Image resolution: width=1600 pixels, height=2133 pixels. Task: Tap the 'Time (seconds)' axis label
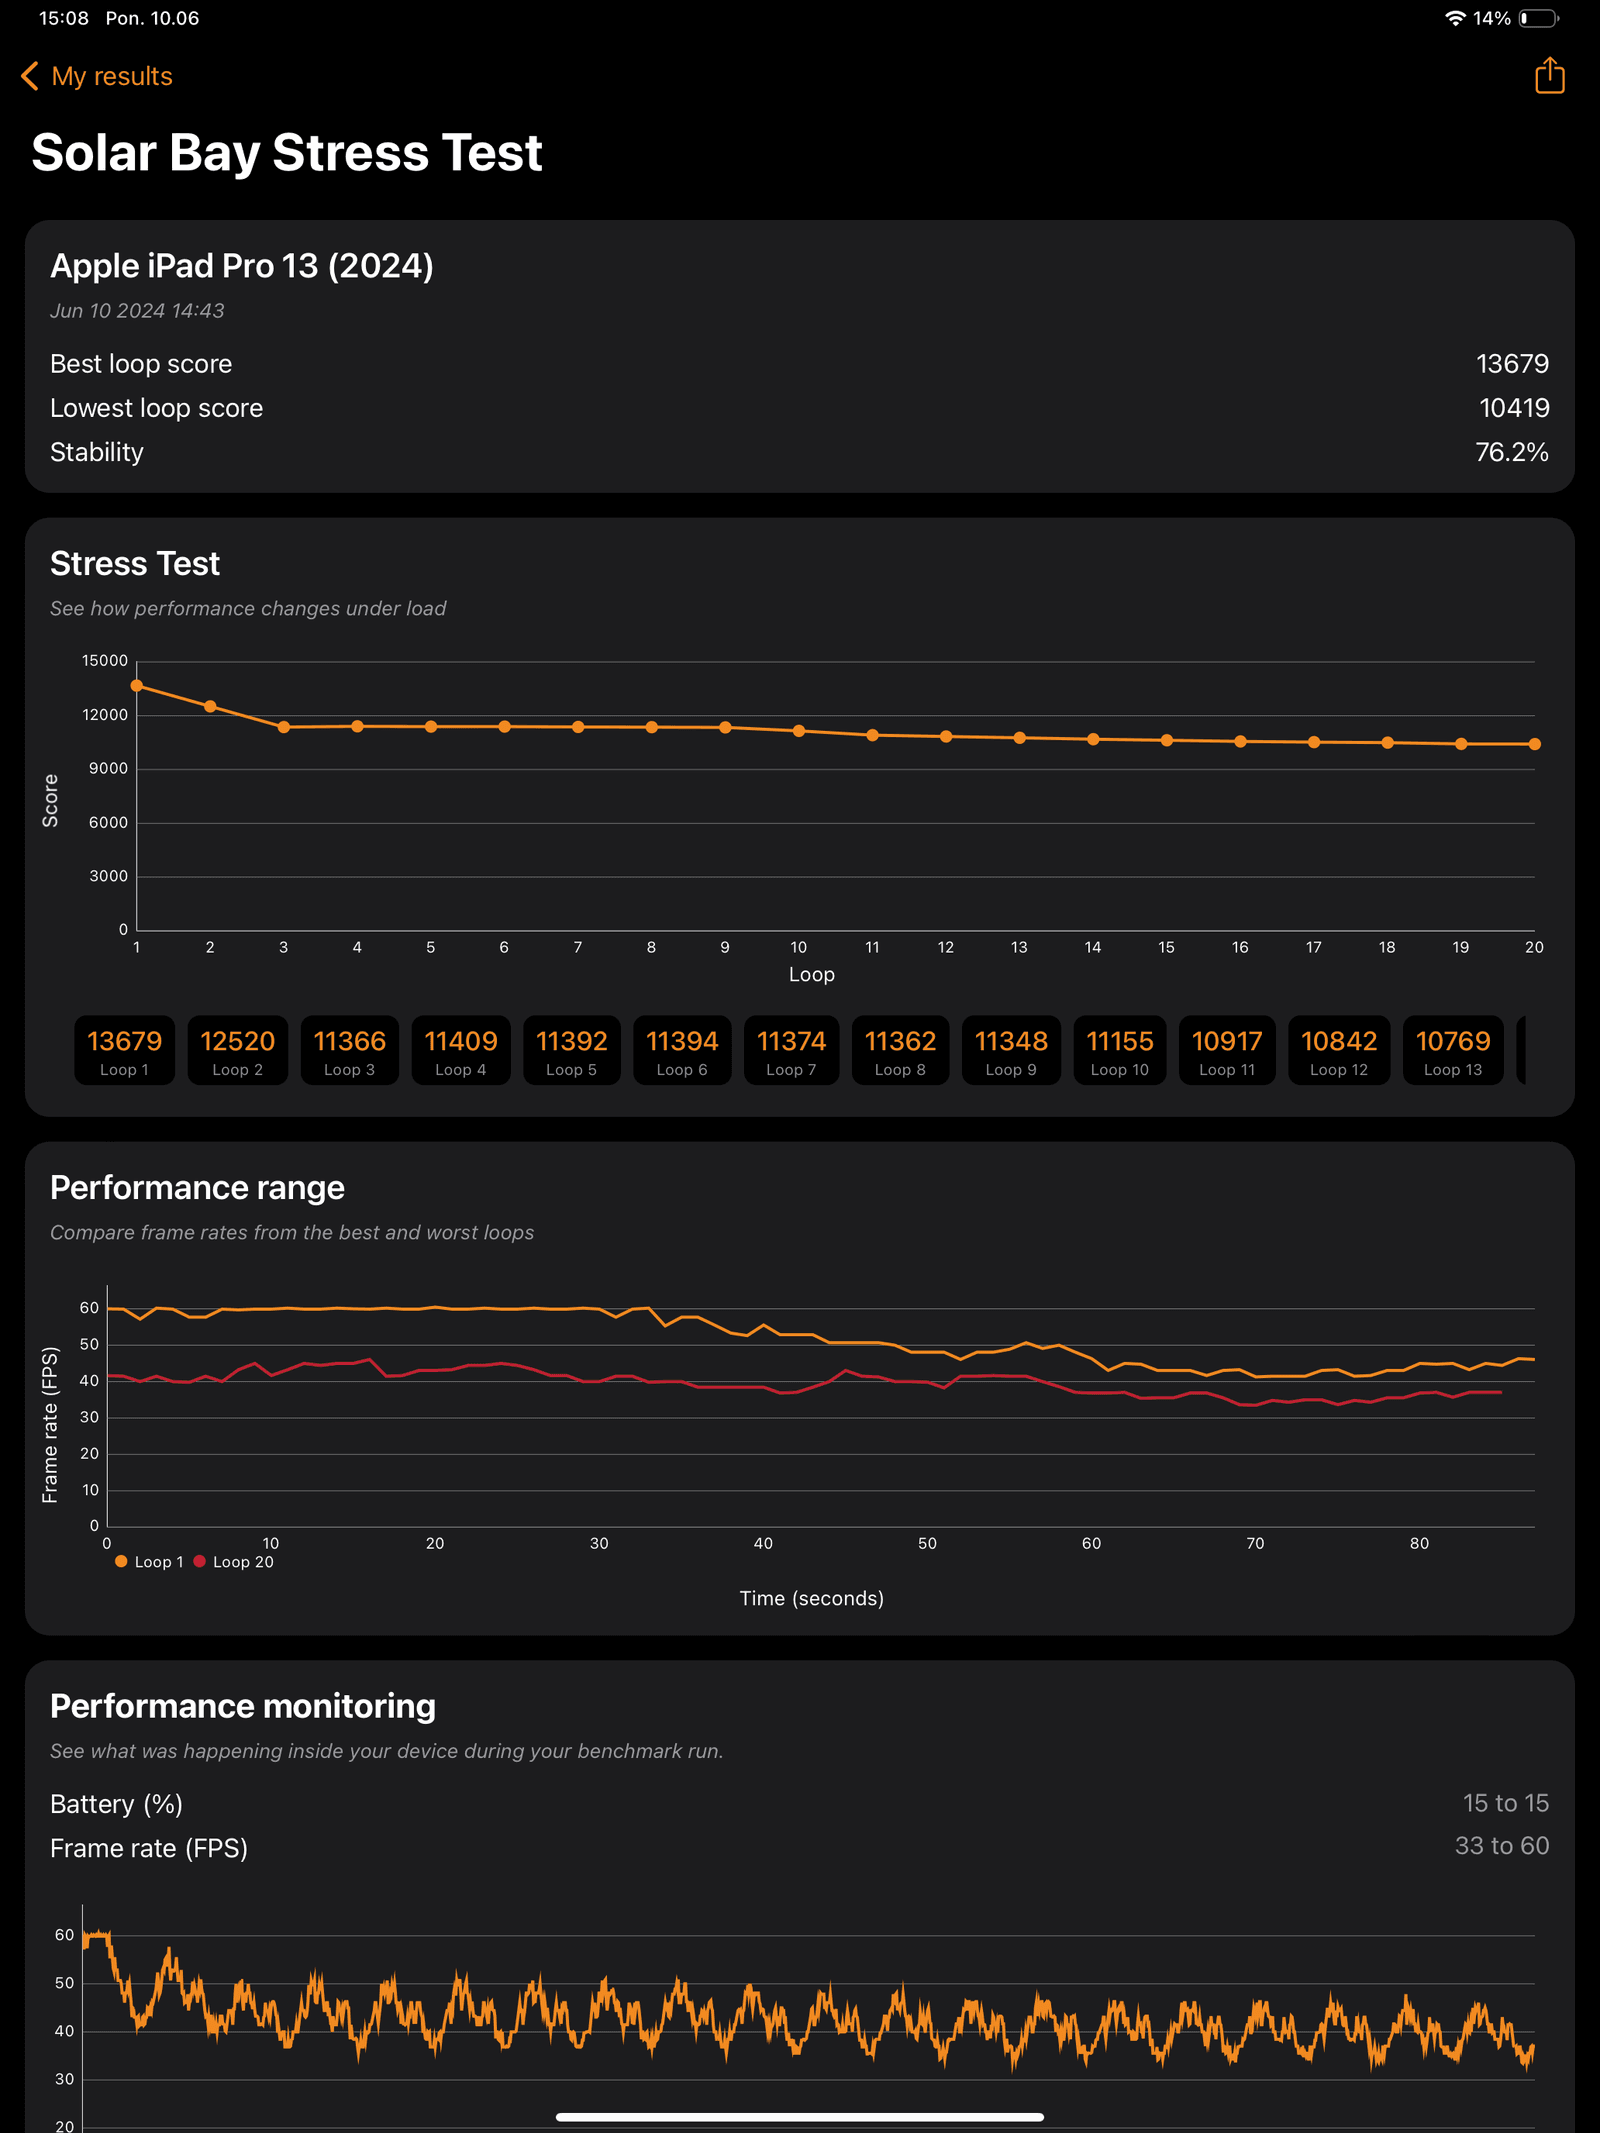click(x=811, y=1598)
